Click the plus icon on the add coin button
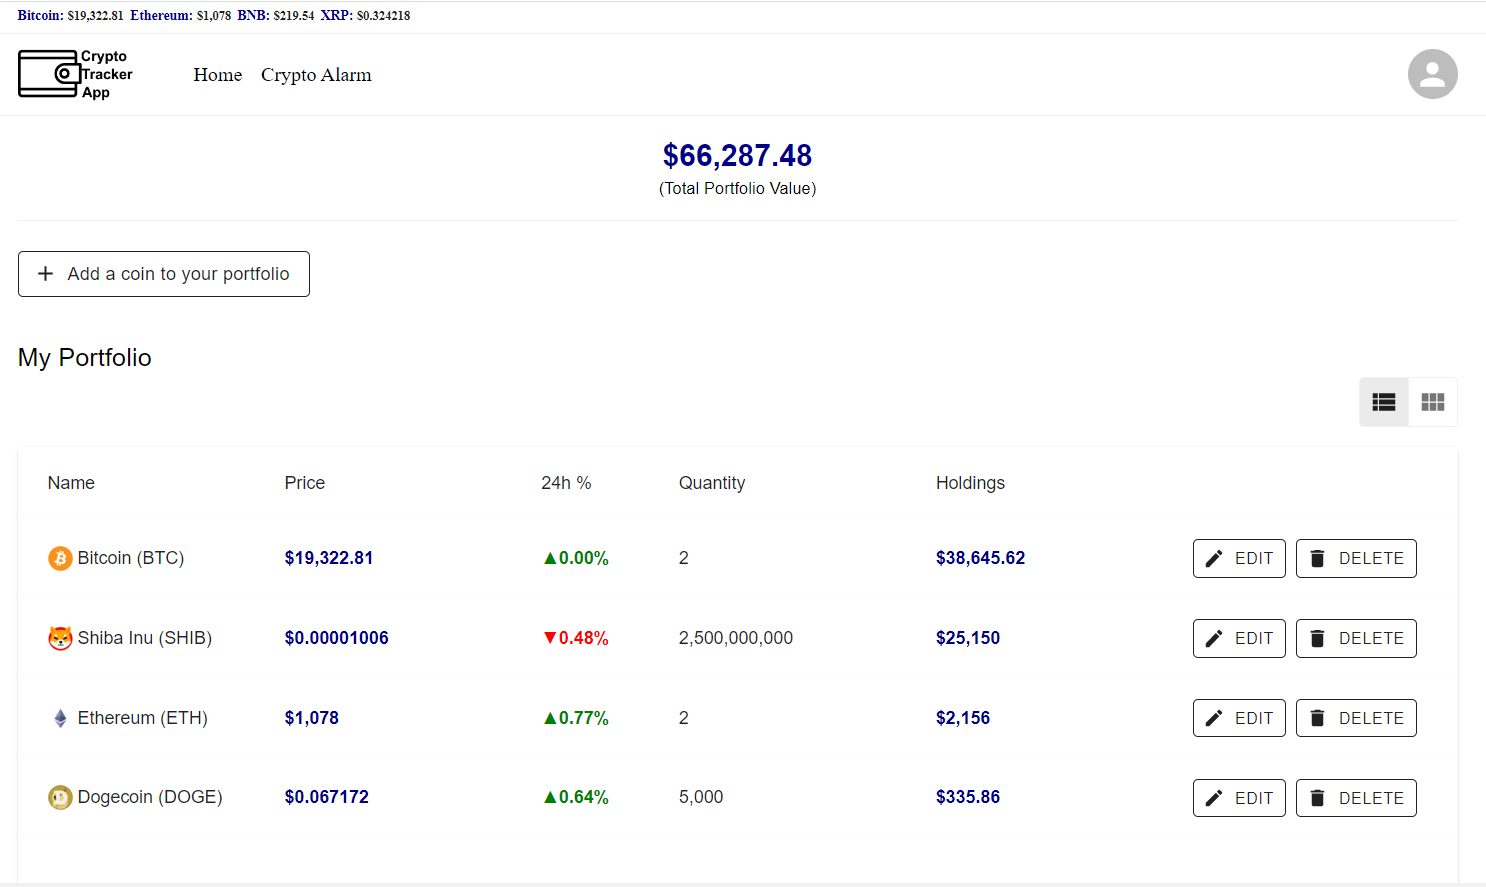Image resolution: width=1486 pixels, height=887 pixels. coord(46,273)
